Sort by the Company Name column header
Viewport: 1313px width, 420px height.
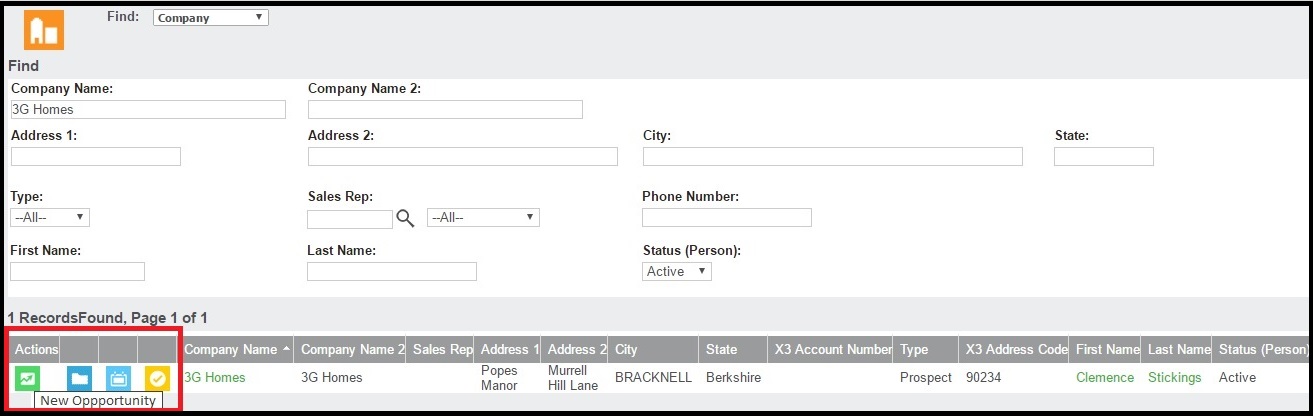click(231, 349)
